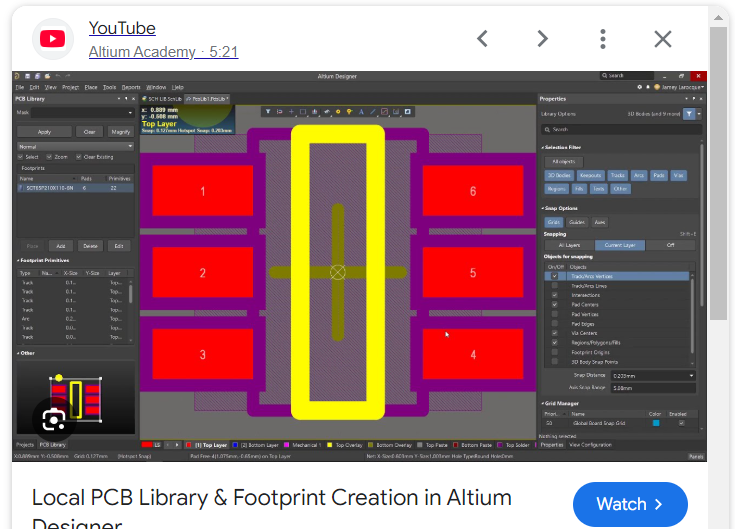Click the red YouTube logo icon
Screen dimensions: 735x529
pyautogui.click(x=52, y=39)
